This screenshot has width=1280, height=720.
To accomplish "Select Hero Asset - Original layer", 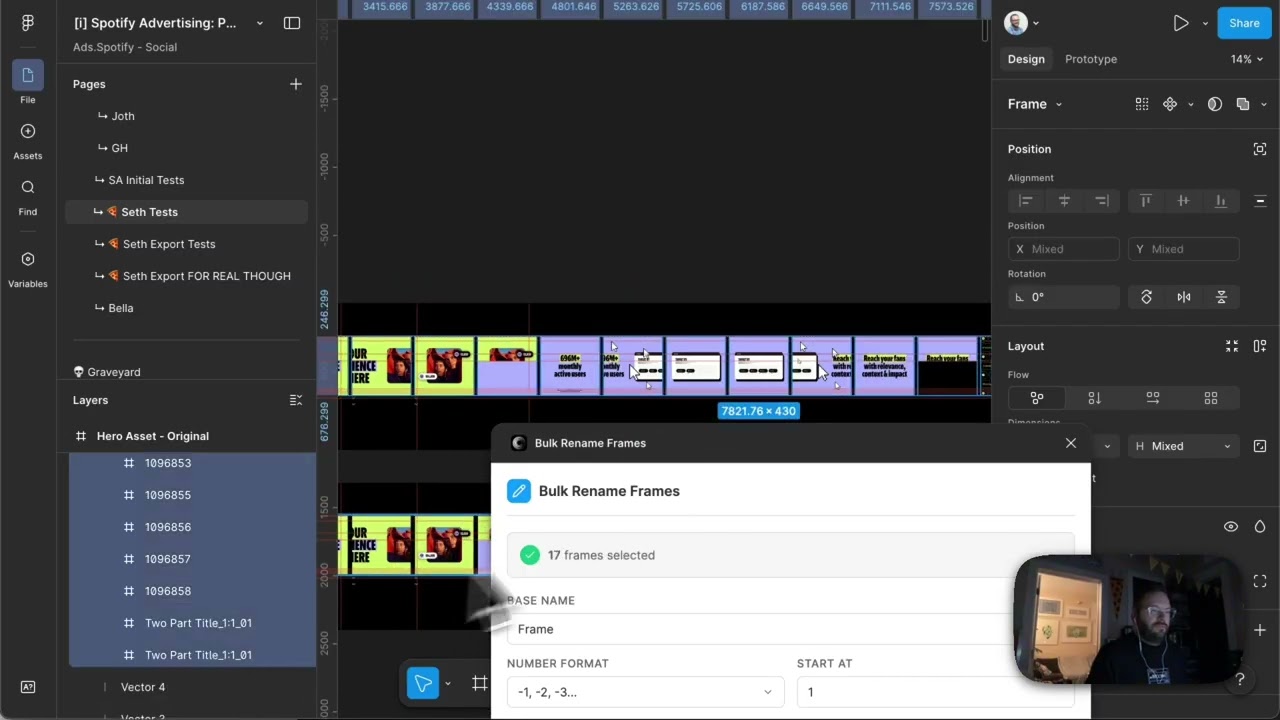I will pos(152,436).
